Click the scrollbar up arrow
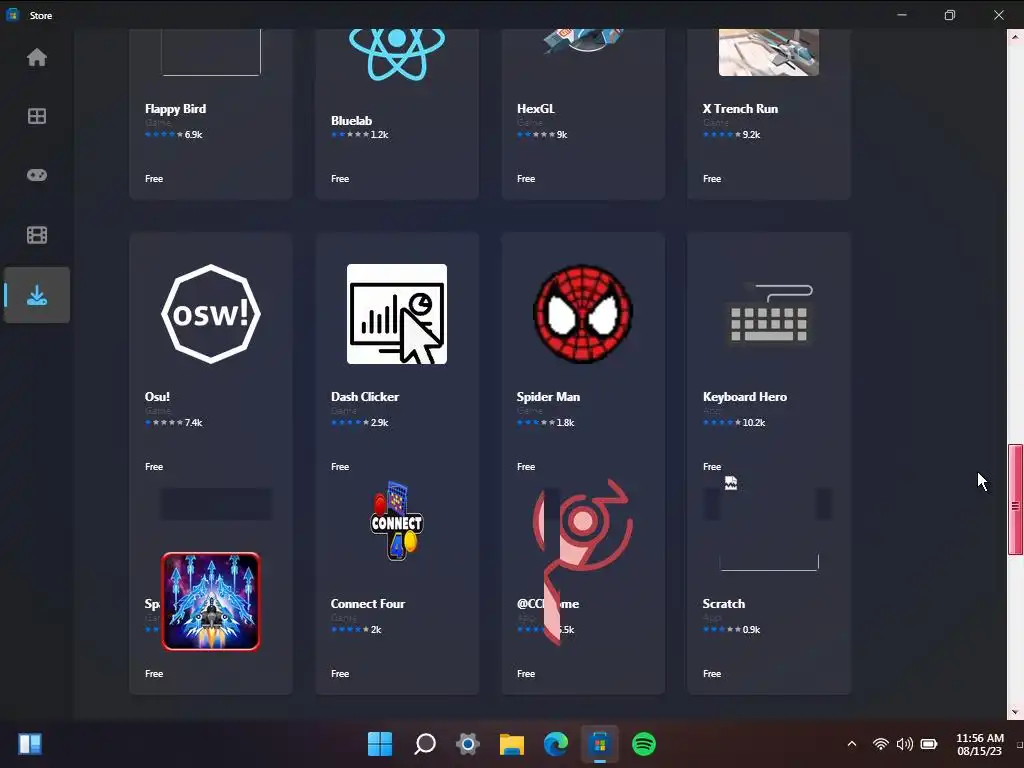 coord(1015,37)
